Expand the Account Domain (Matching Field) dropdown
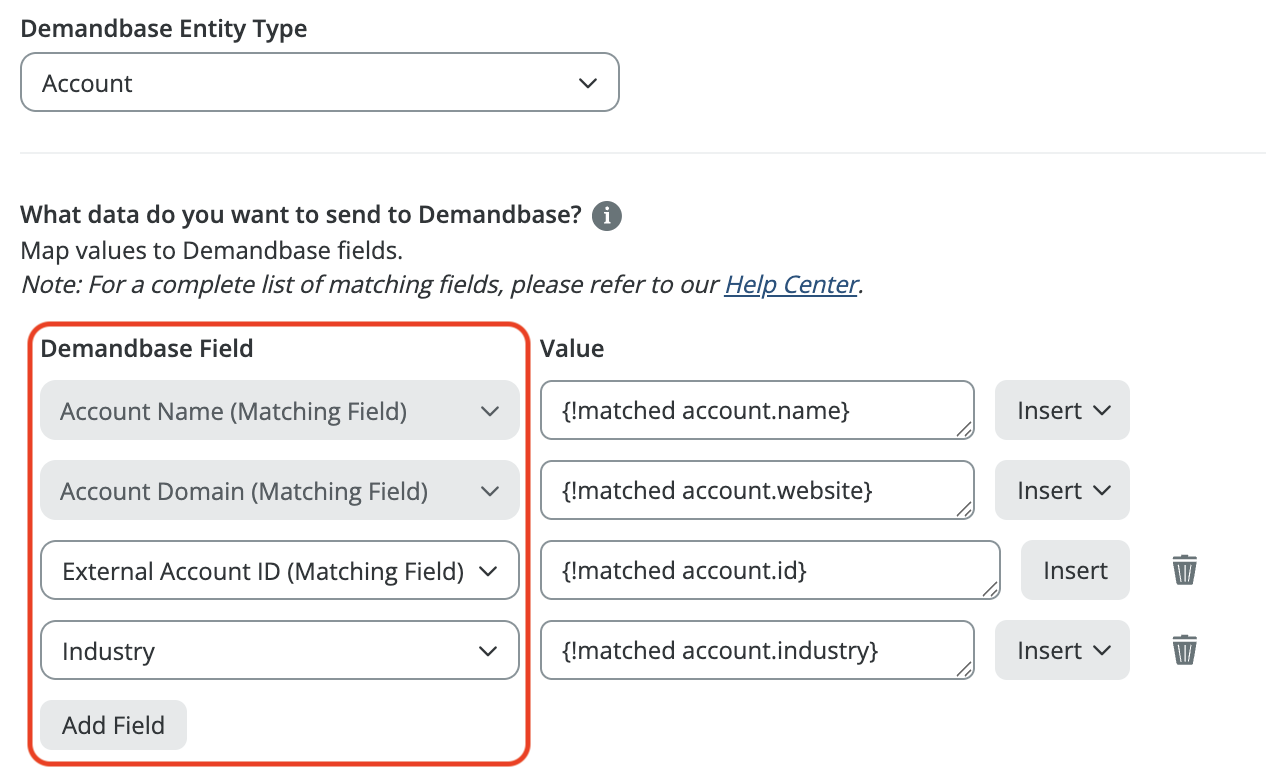 coord(279,491)
